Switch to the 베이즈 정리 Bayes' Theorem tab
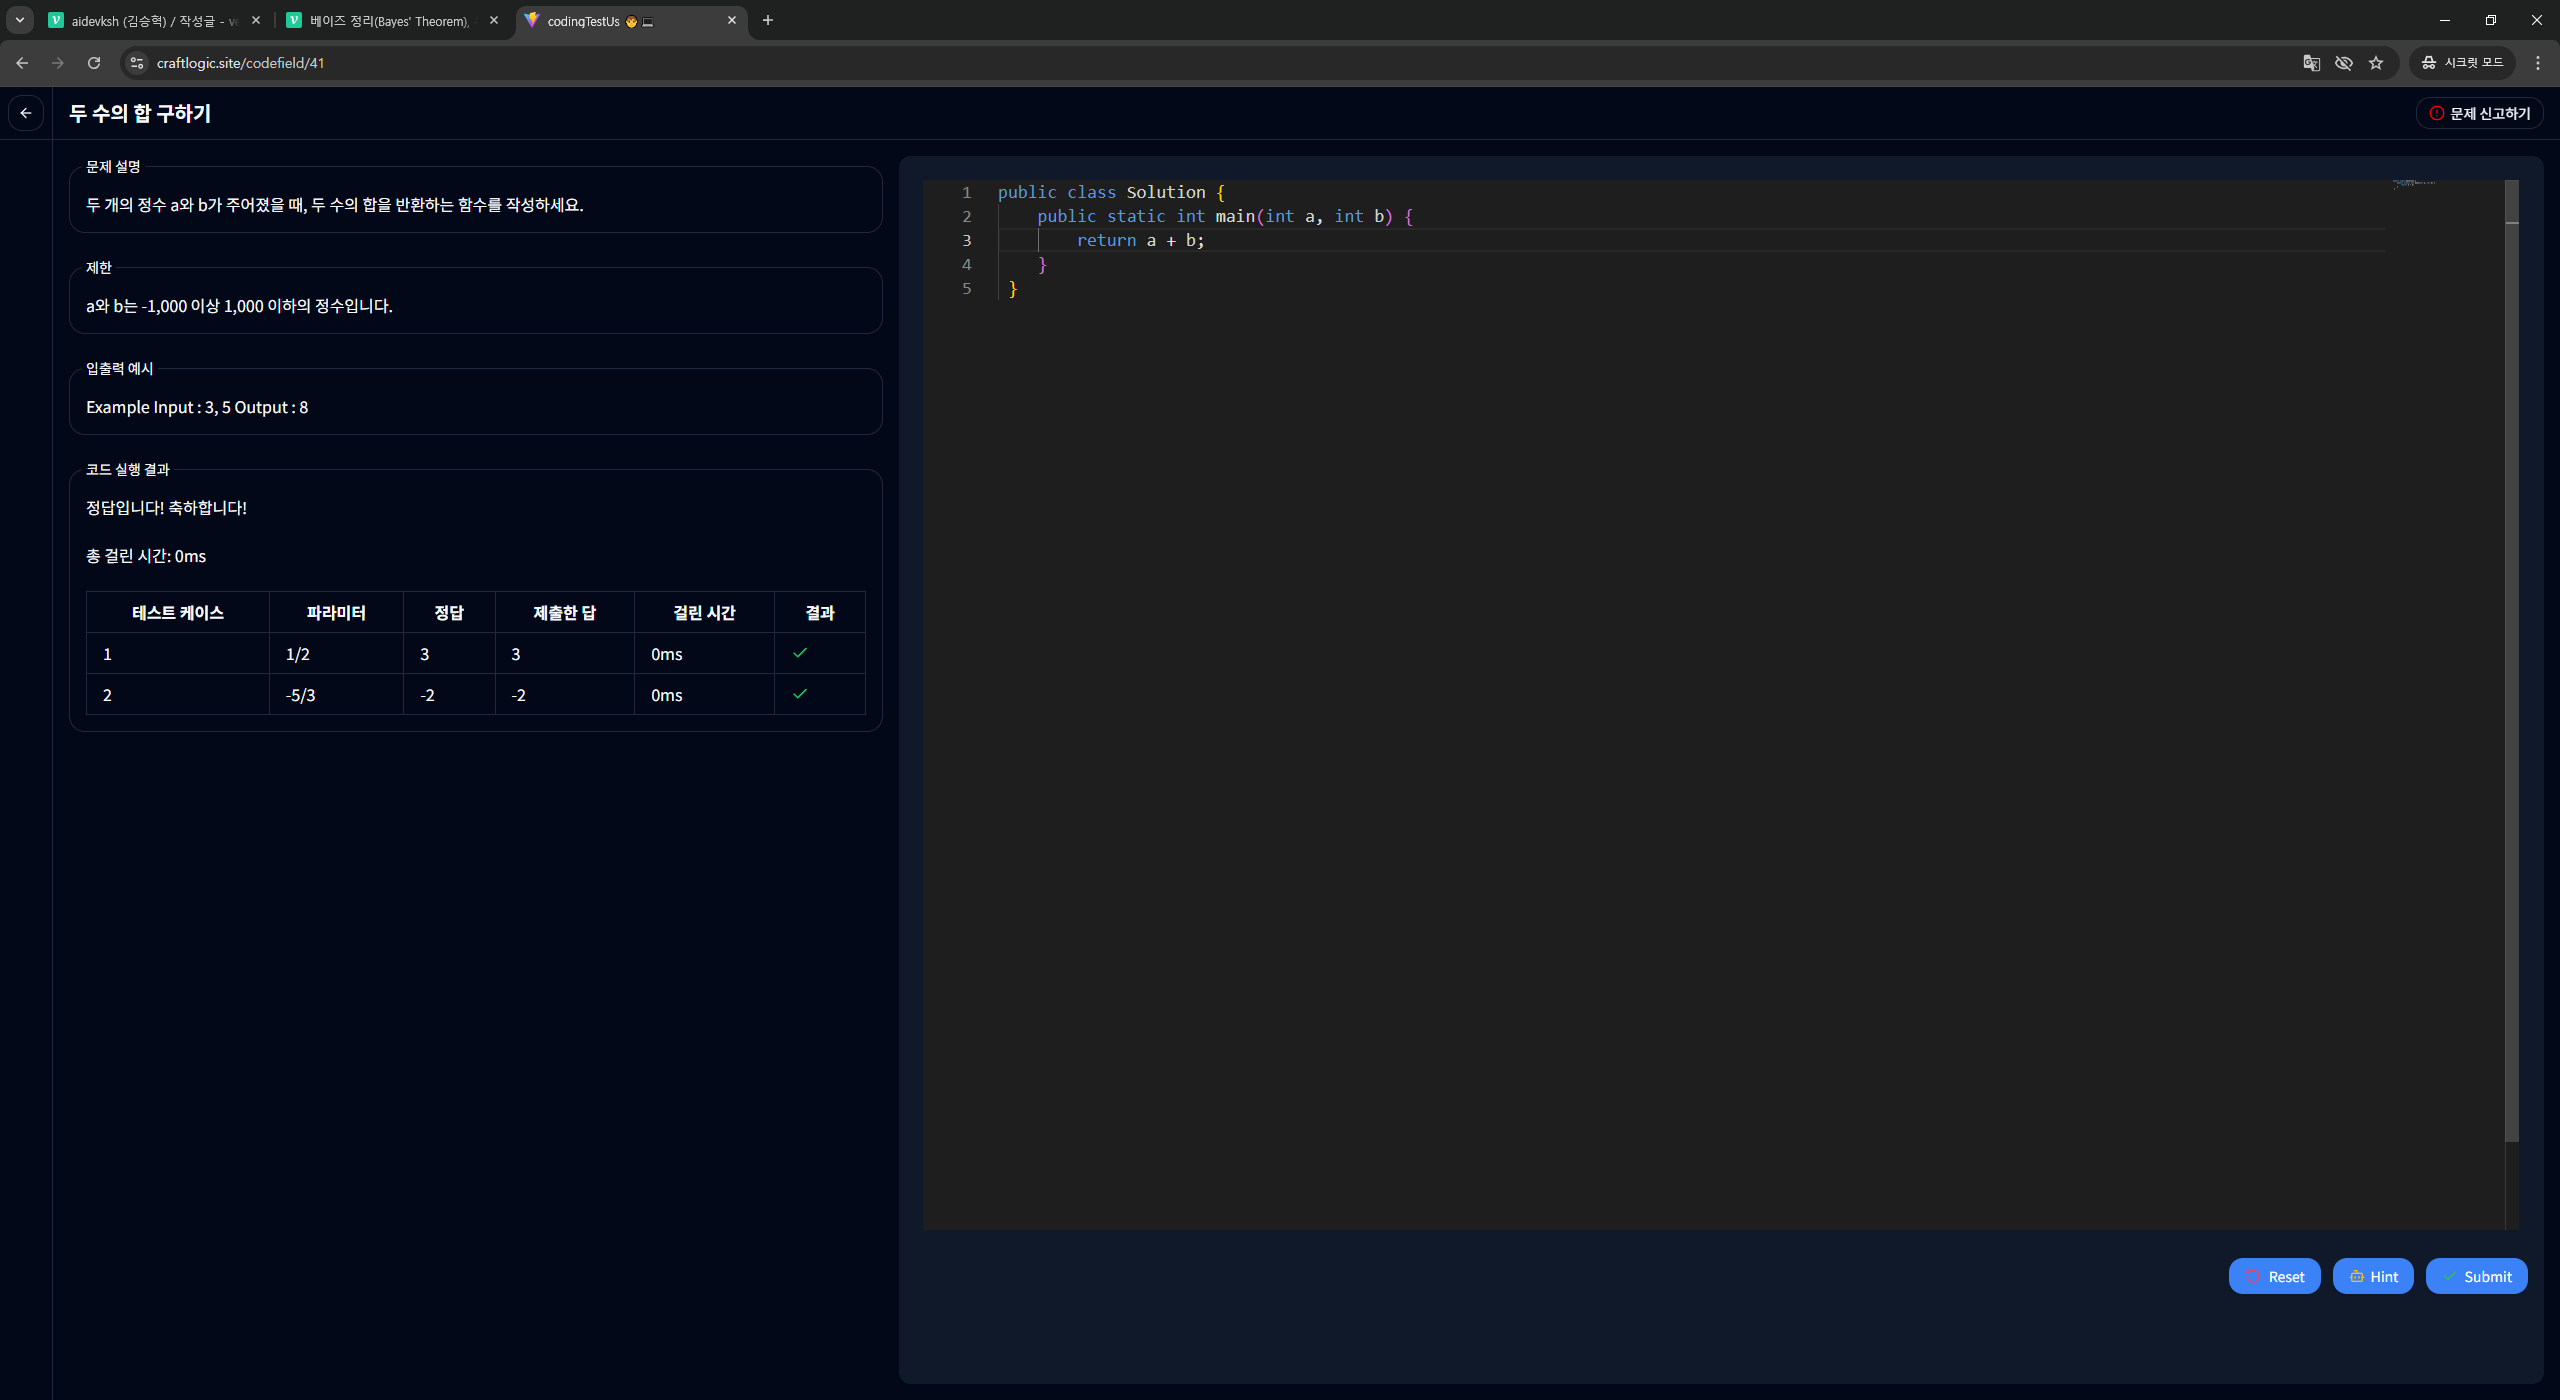2560x1400 pixels. tap(390, 21)
